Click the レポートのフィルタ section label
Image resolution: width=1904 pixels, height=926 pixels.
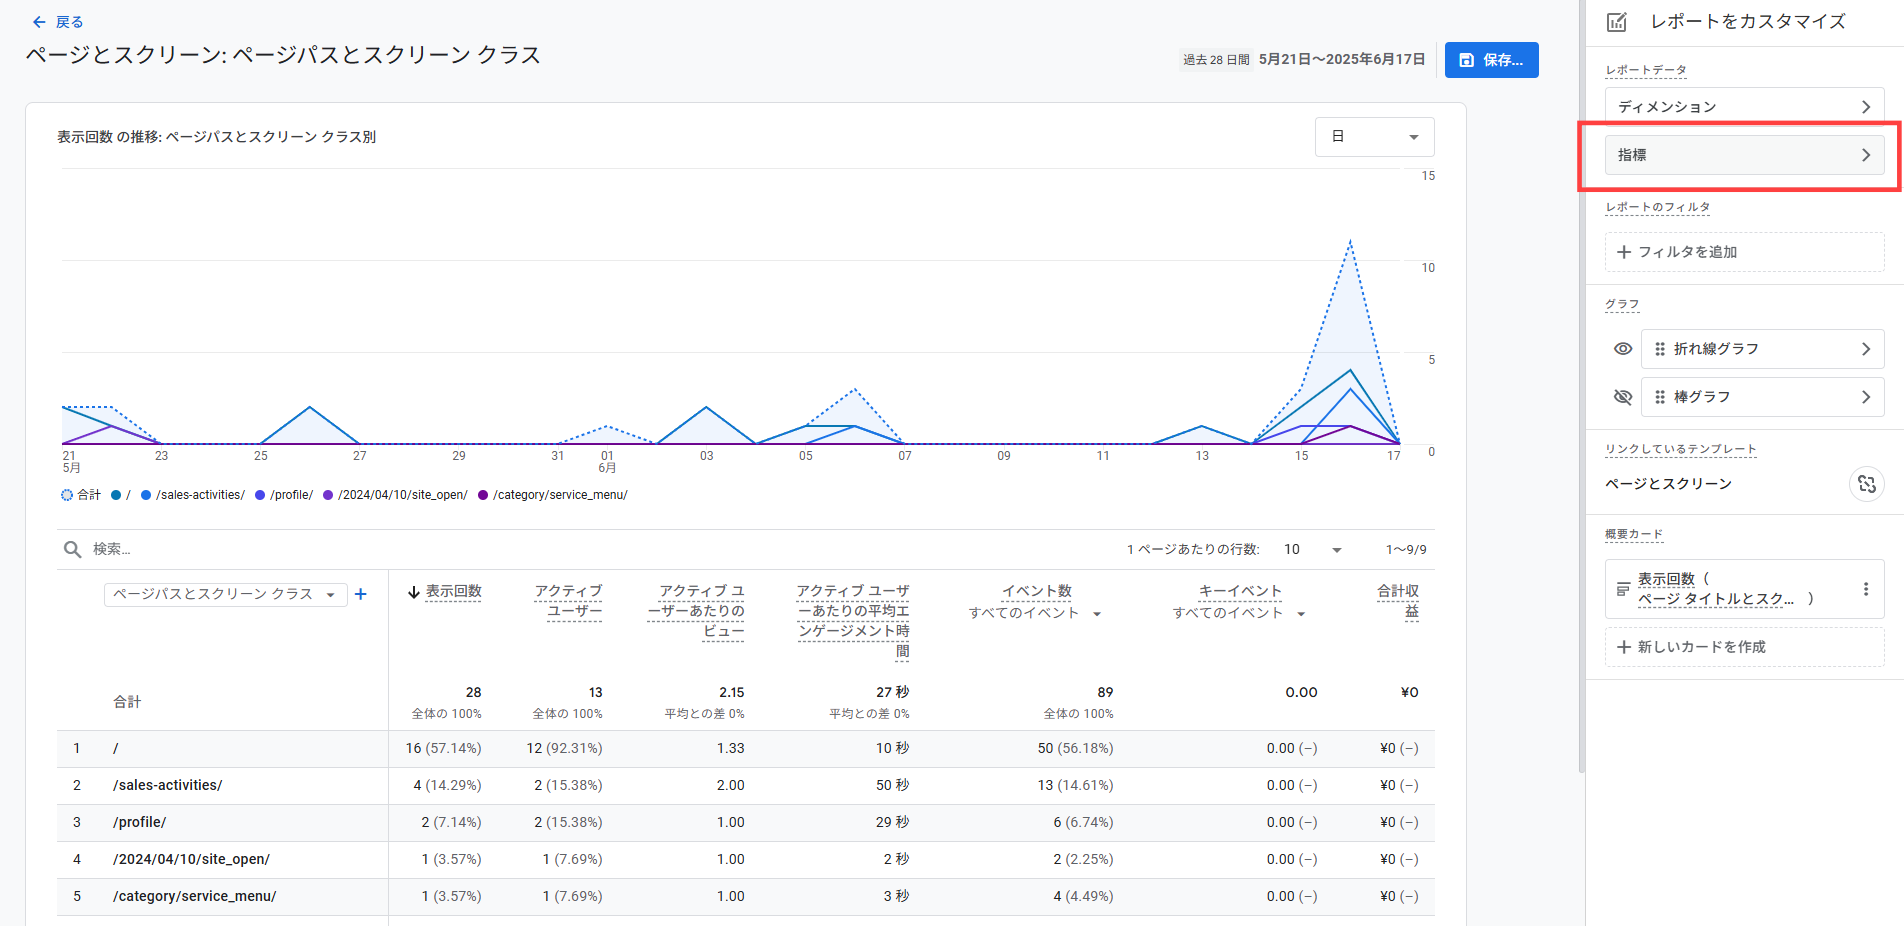click(1658, 207)
